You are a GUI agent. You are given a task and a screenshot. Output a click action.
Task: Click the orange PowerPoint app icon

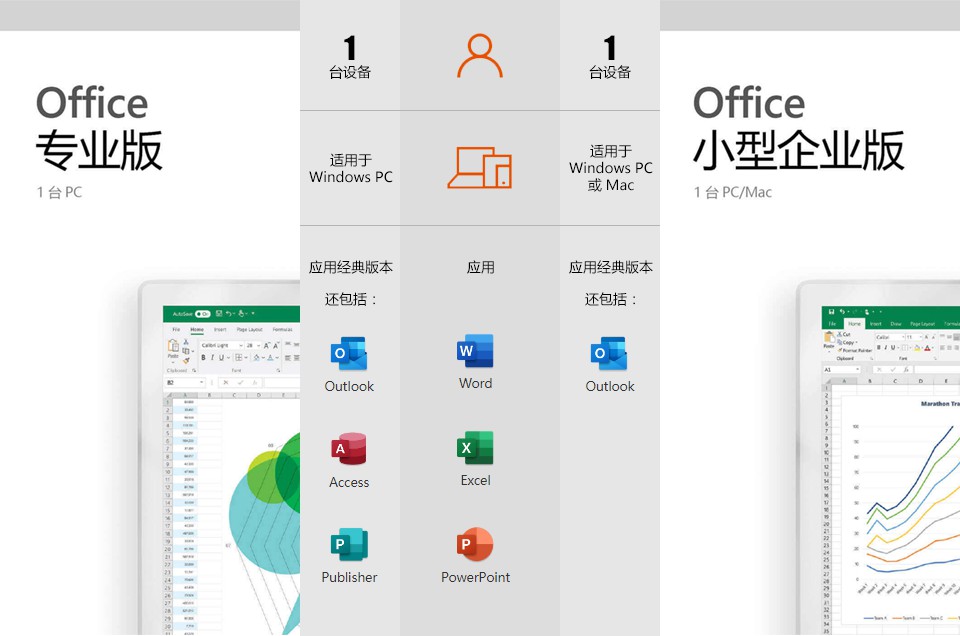click(475, 544)
